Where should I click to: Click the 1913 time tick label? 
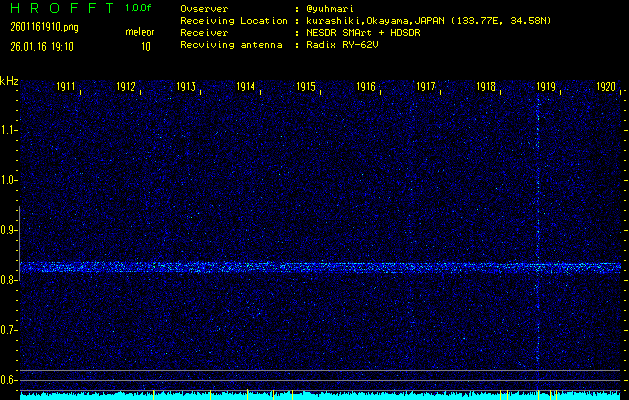click(186, 87)
